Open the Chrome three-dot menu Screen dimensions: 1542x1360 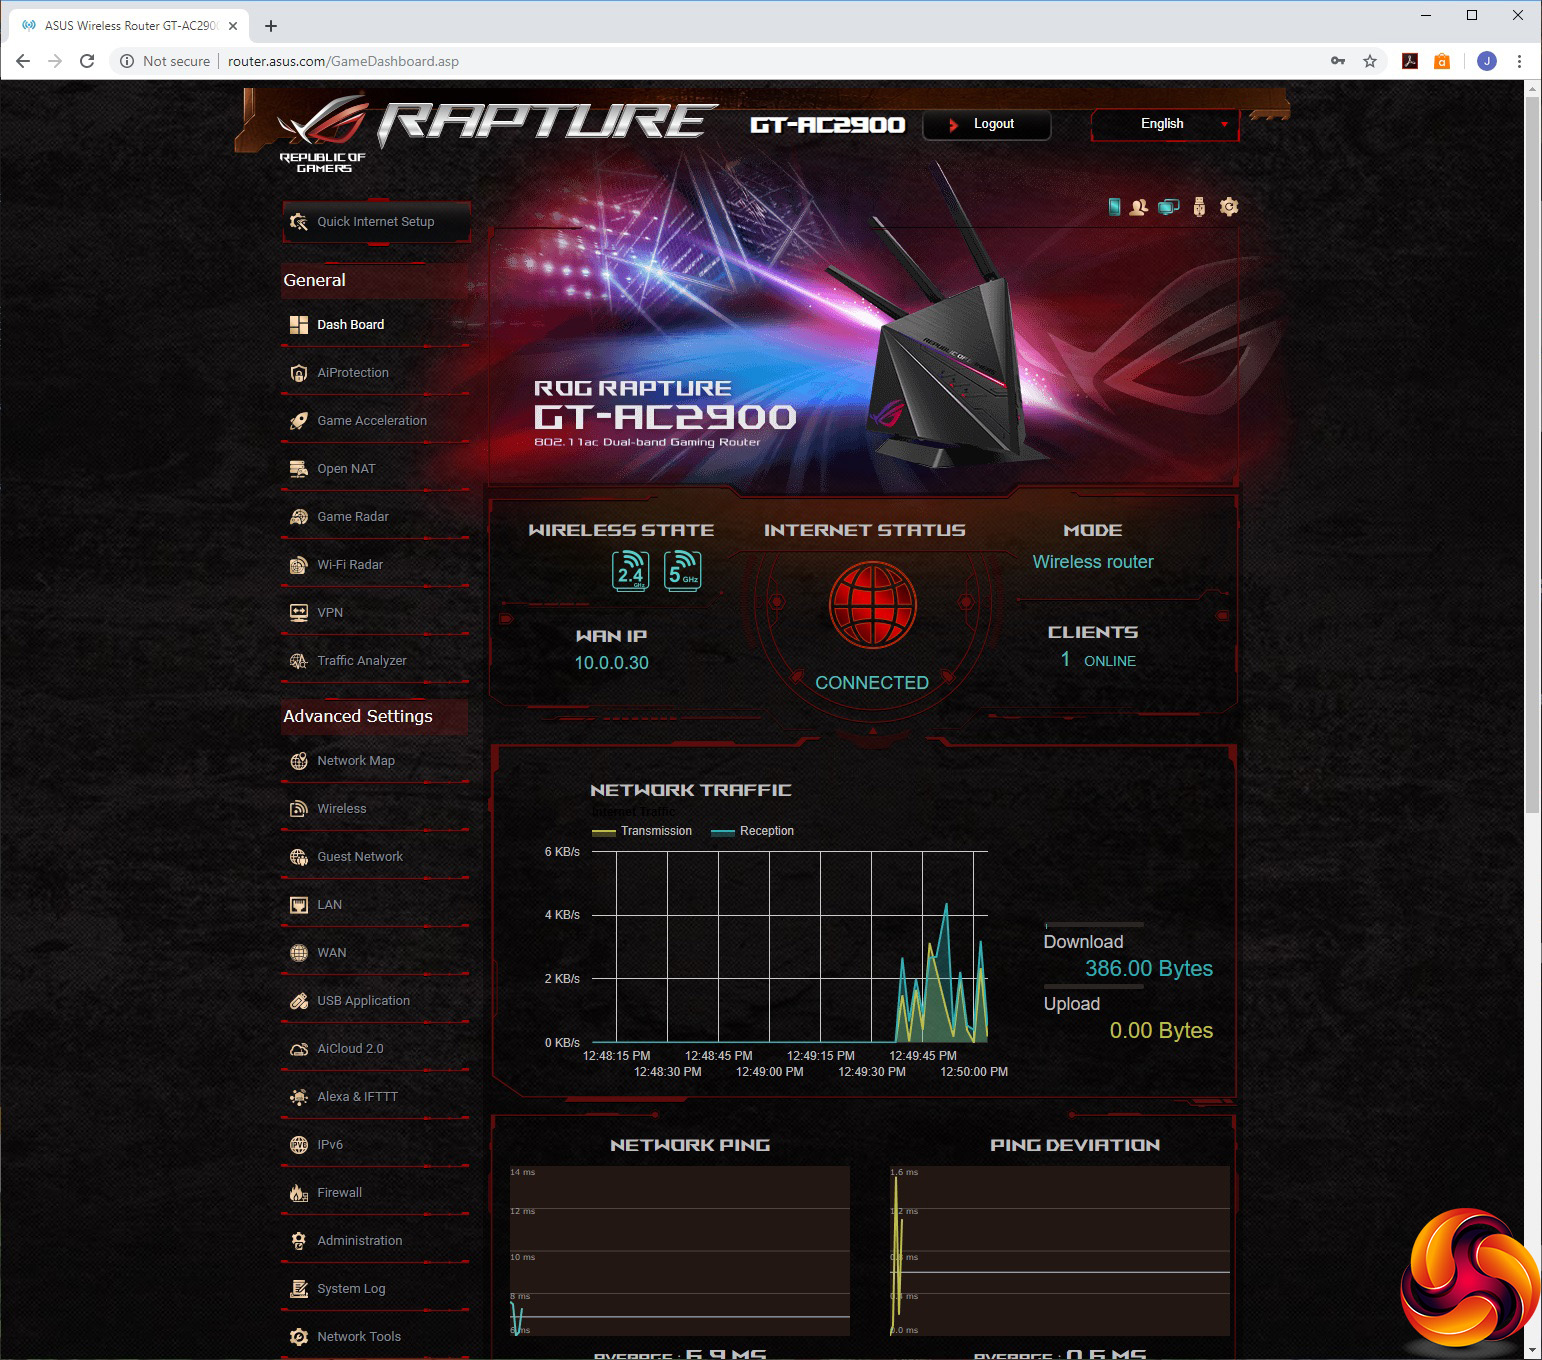1519,61
